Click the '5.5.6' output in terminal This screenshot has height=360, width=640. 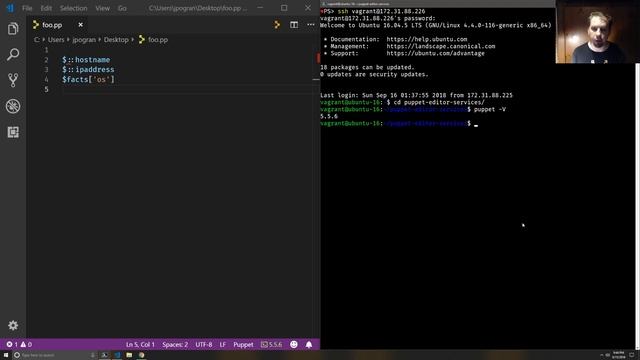(x=329, y=116)
